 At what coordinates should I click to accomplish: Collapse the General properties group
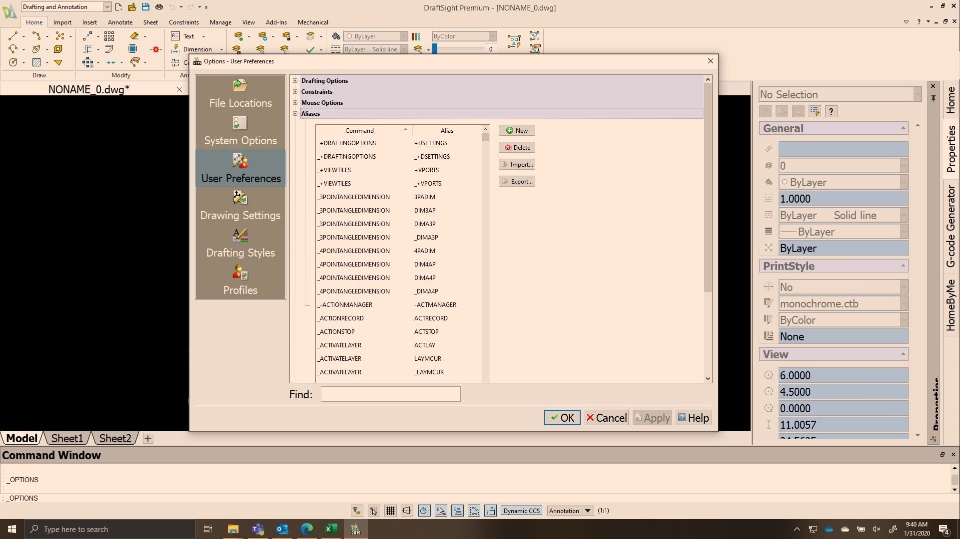coord(903,128)
